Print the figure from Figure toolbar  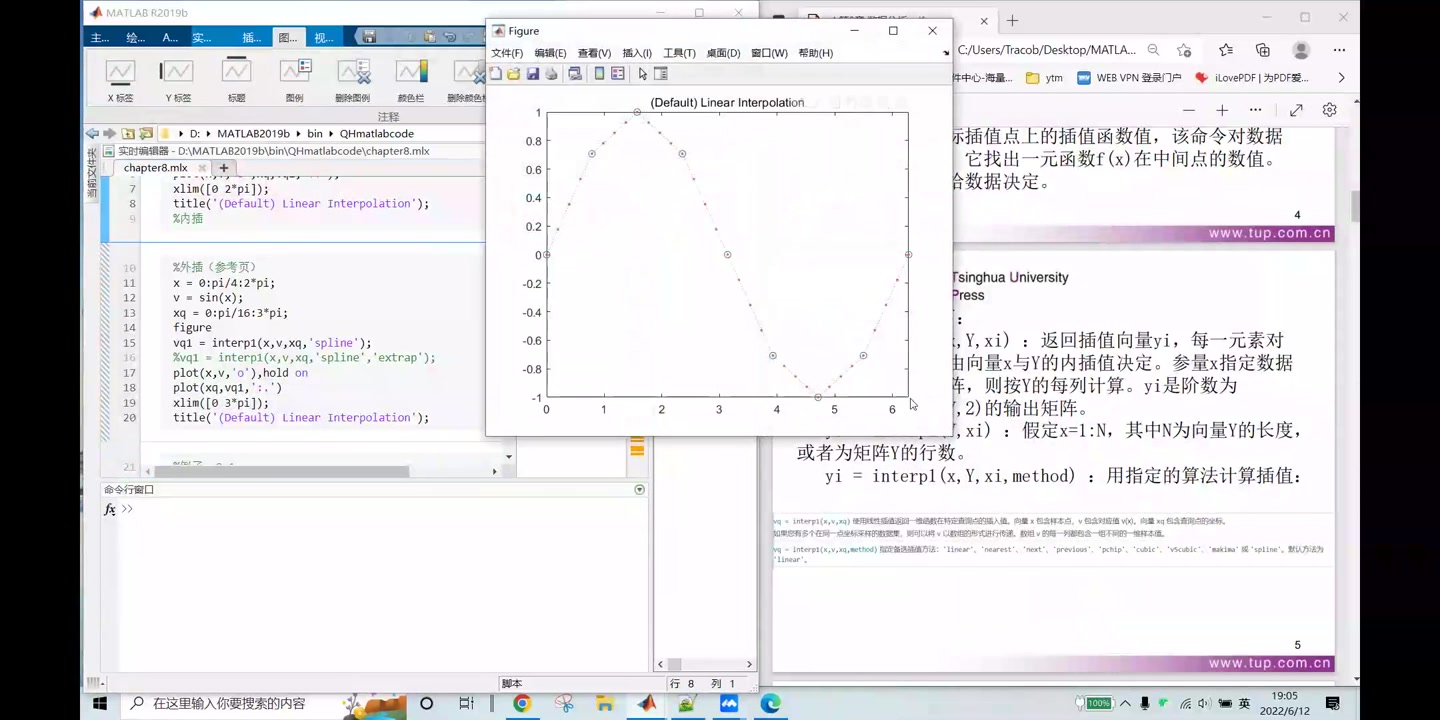(550, 74)
